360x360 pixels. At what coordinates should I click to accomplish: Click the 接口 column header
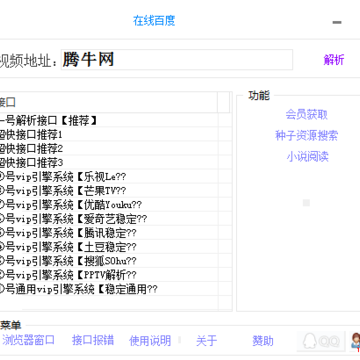[108, 102]
